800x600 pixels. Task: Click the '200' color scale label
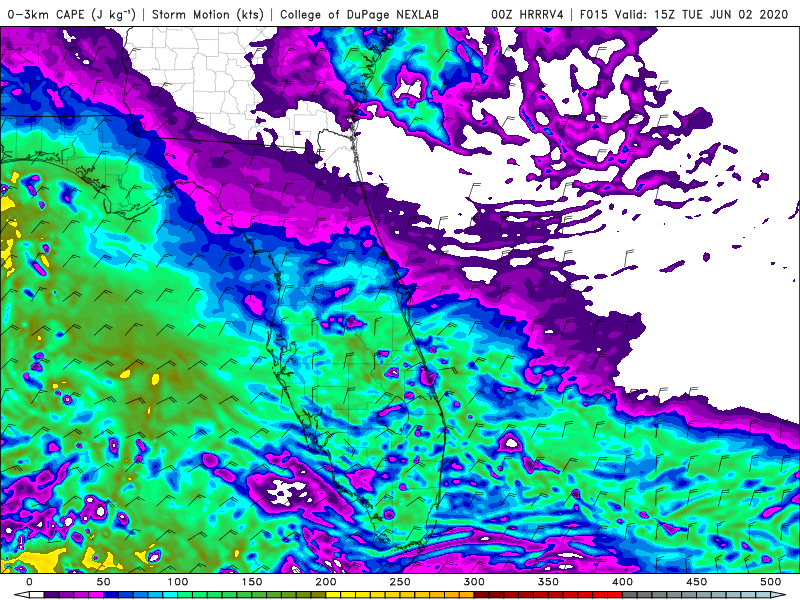[x=326, y=582]
